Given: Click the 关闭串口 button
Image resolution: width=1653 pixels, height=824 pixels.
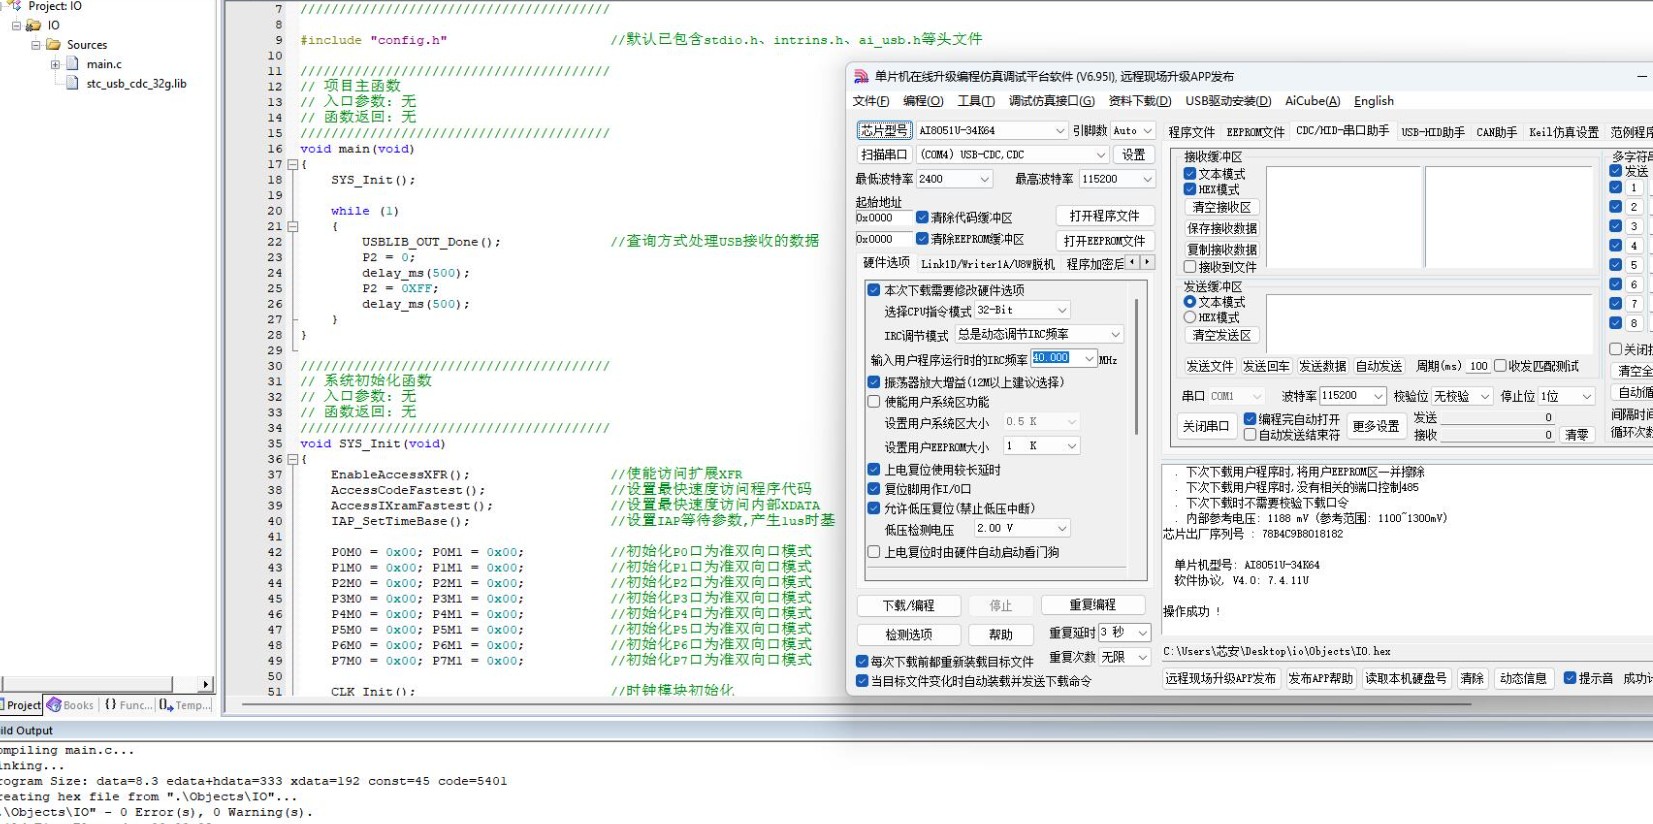Looking at the screenshot, I should coord(1206,426).
